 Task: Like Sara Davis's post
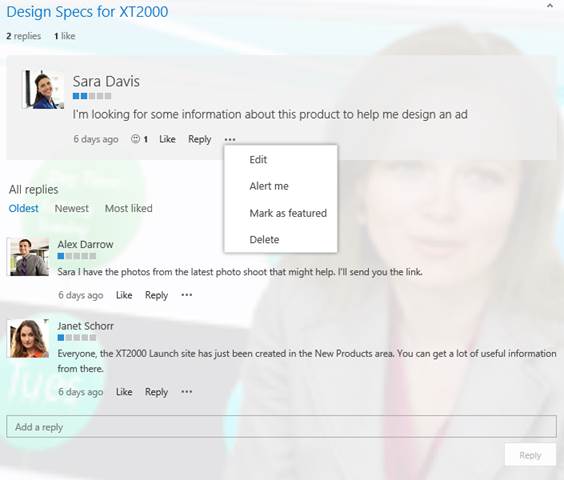point(167,139)
